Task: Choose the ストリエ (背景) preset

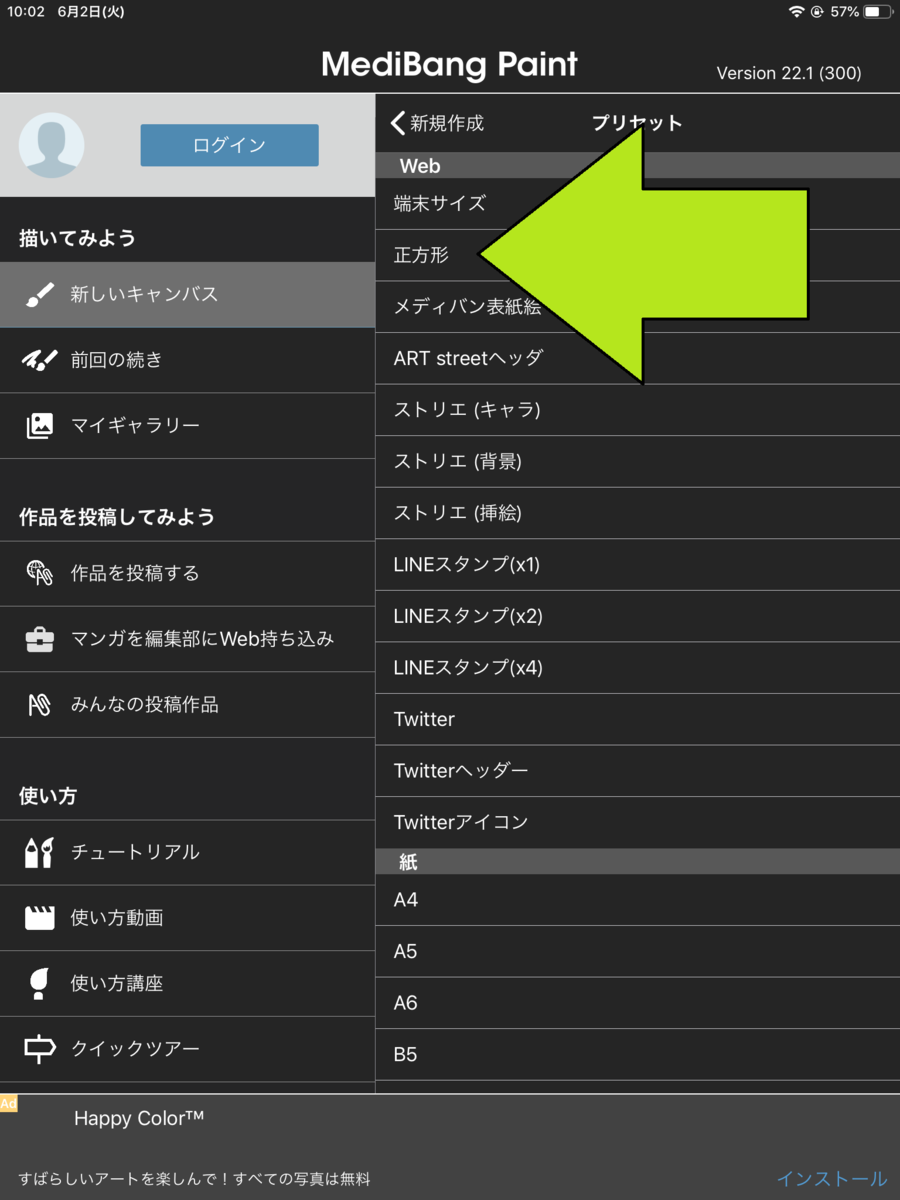Action: 638,462
